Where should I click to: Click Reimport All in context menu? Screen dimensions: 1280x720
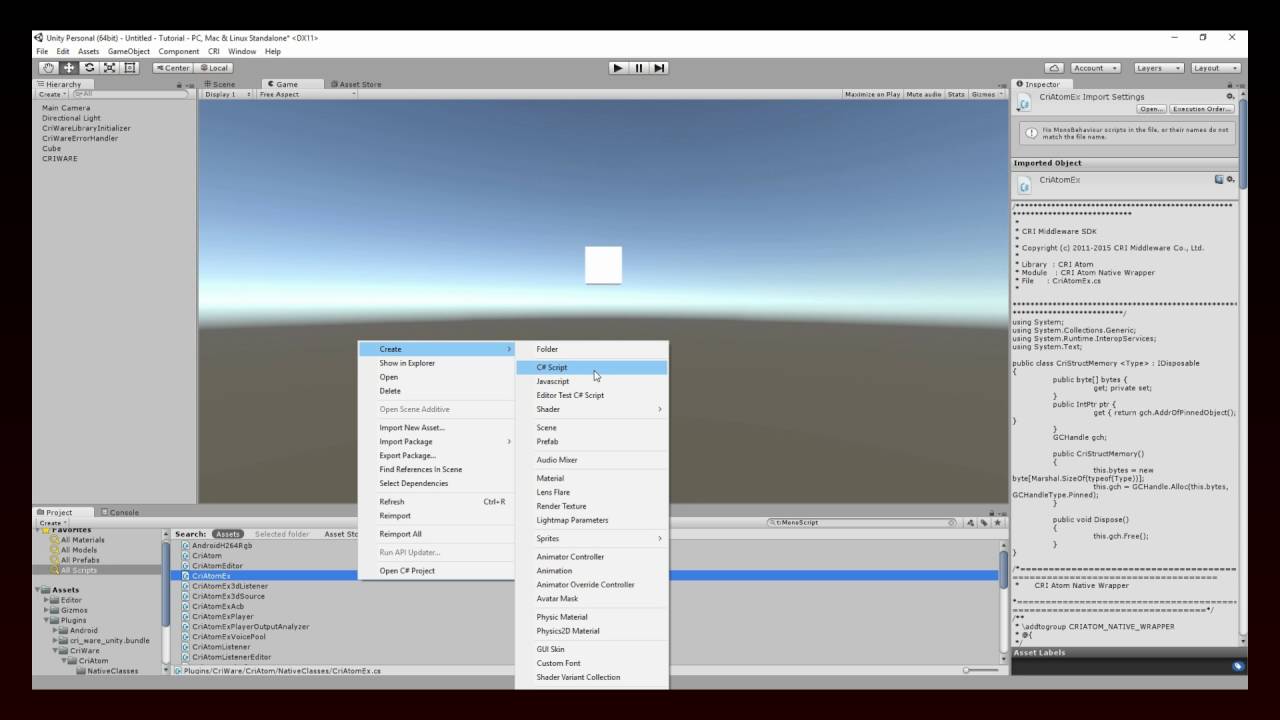(x=436, y=534)
